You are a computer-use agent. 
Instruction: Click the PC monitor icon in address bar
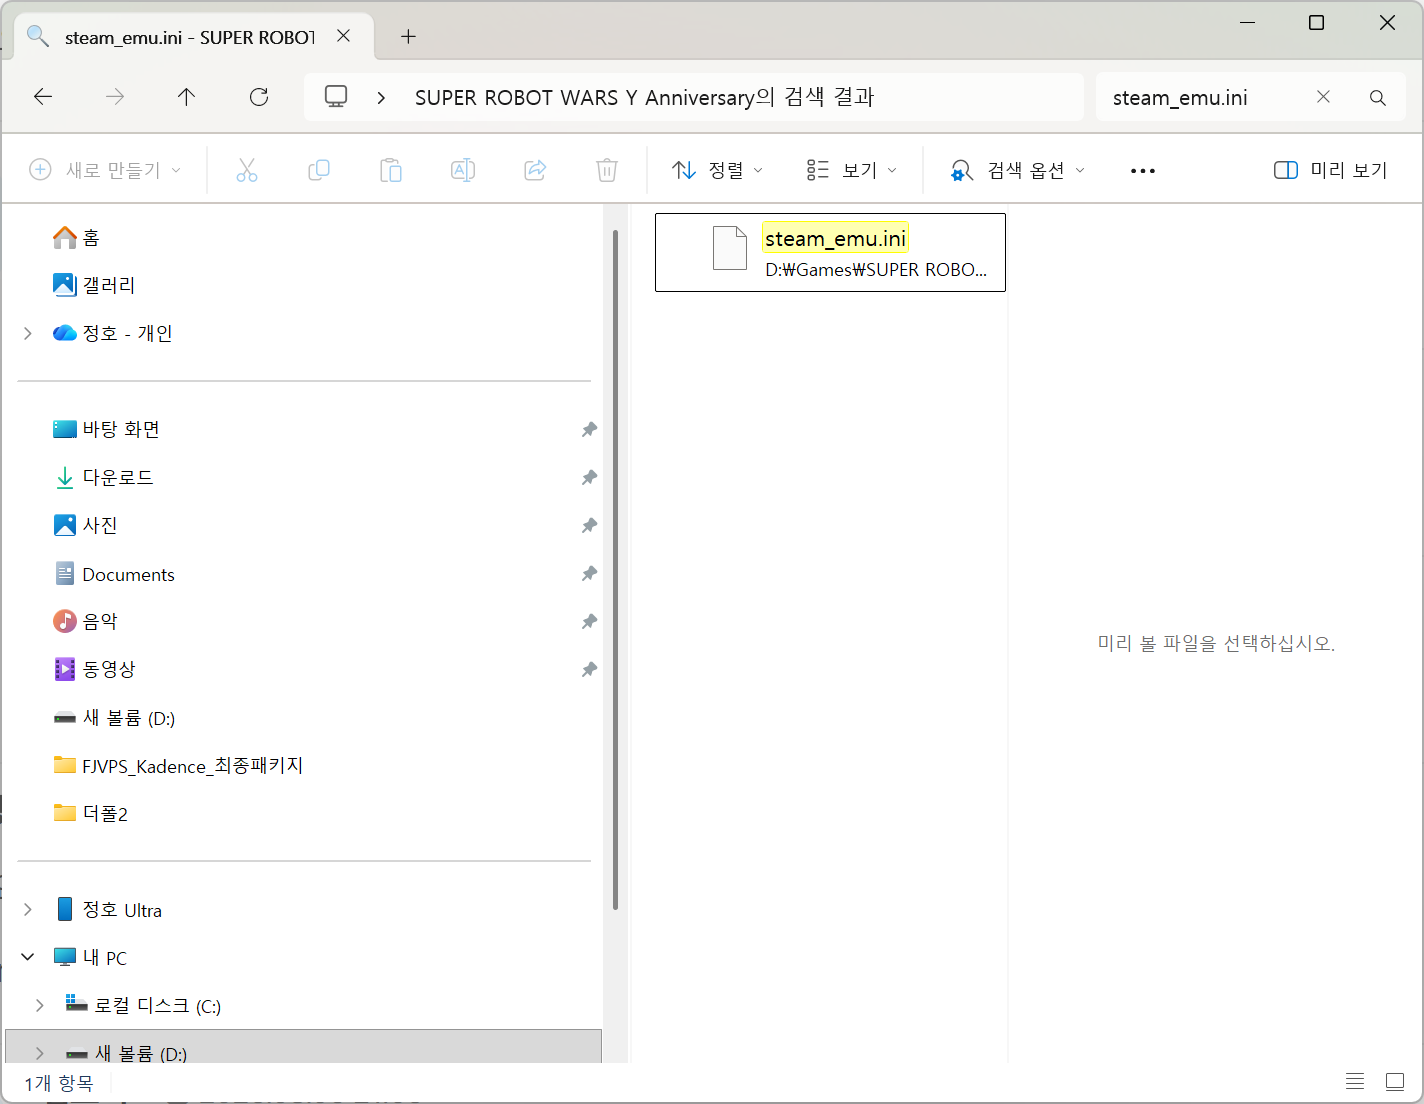tap(336, 97)
